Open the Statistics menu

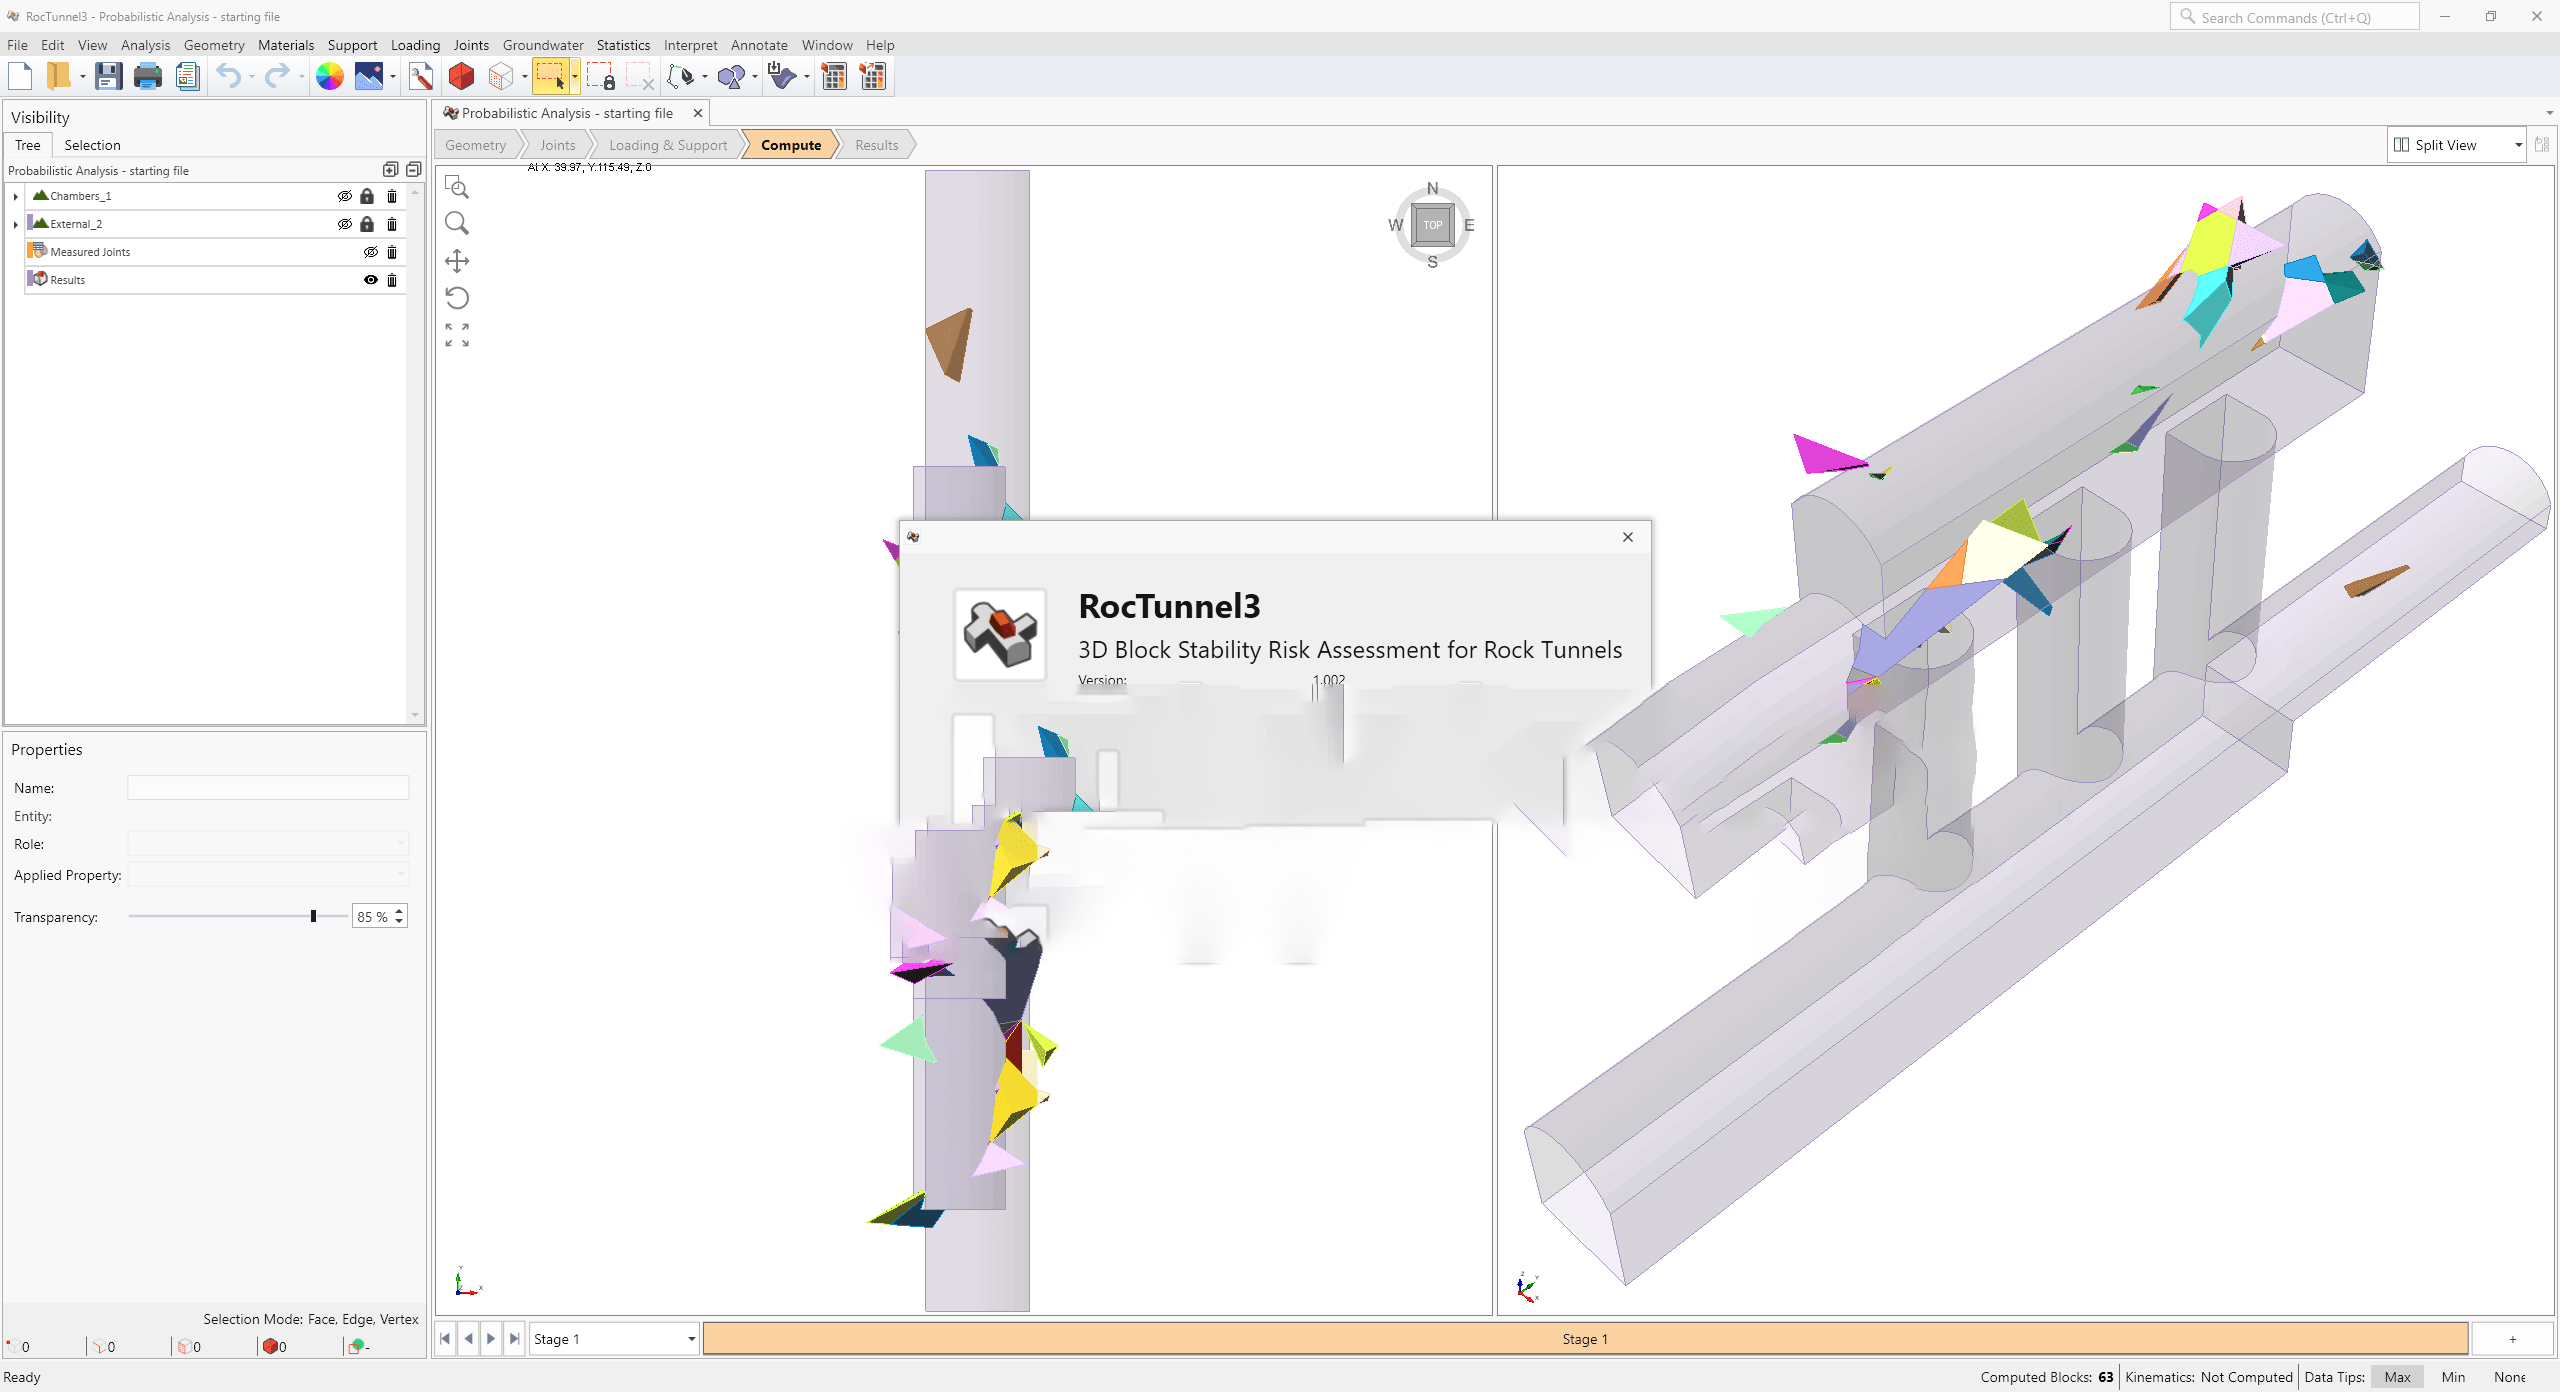(x=622, y=45)
